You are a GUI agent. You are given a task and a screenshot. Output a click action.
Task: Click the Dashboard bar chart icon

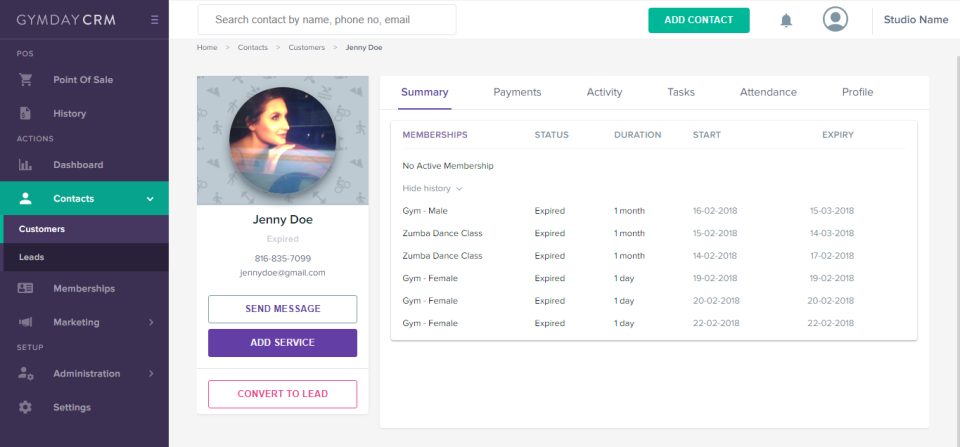point(25,165)
